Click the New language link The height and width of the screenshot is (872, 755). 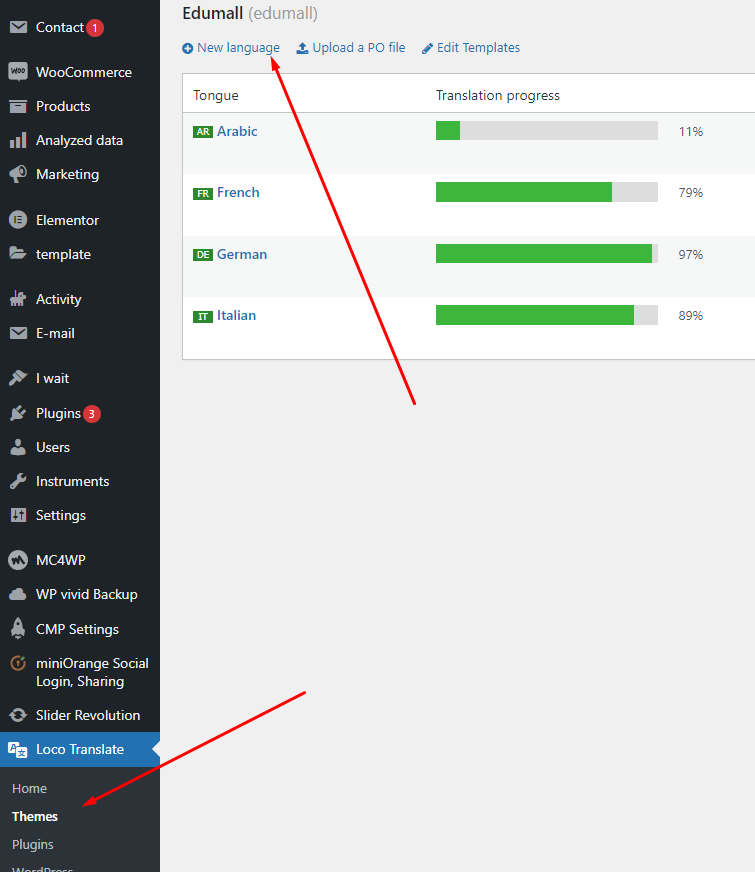239,48
